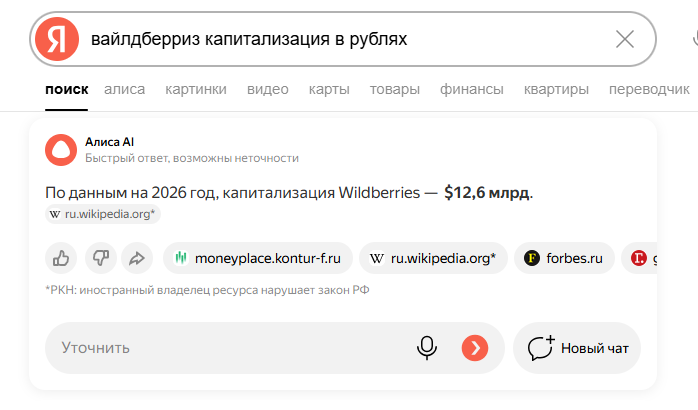Switch to the алиса tab
This screenshot has width=698, height=410.
point(124,89)
